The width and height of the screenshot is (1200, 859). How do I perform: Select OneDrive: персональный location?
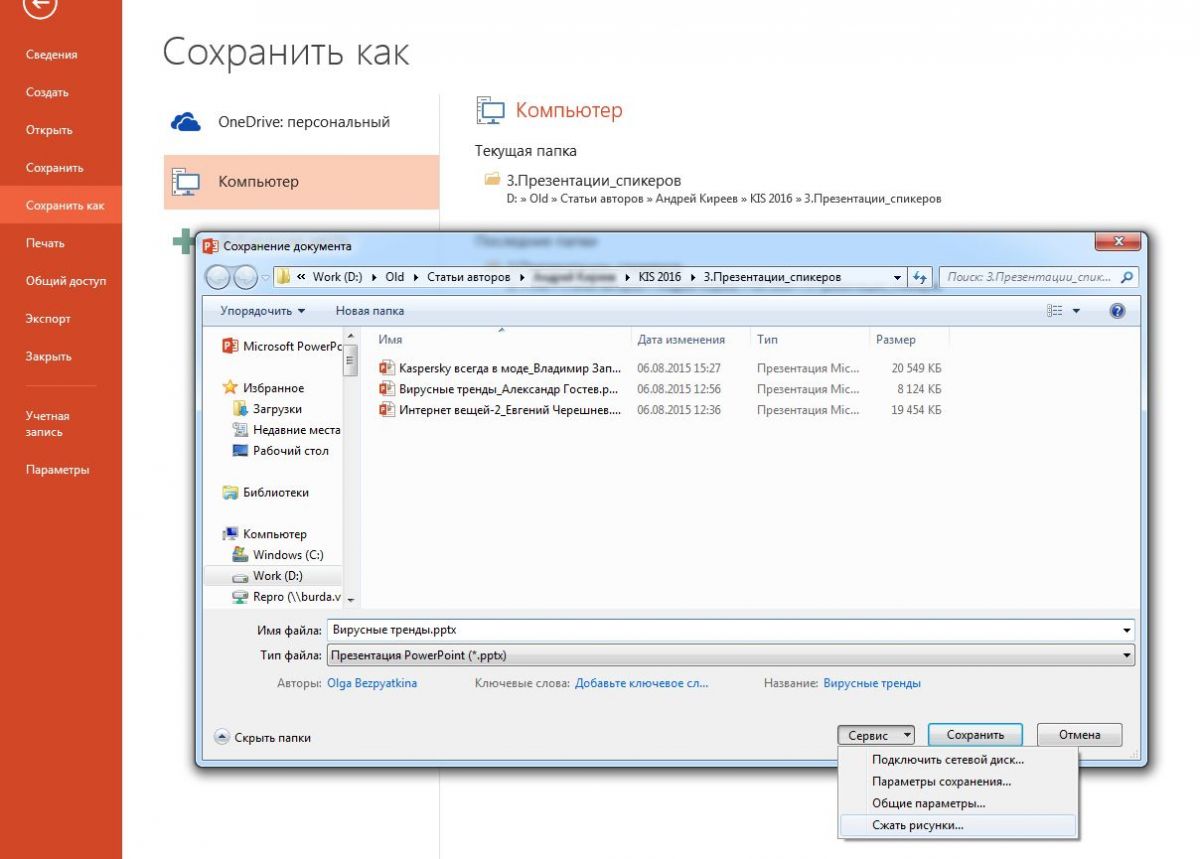[x=301, y=122]
